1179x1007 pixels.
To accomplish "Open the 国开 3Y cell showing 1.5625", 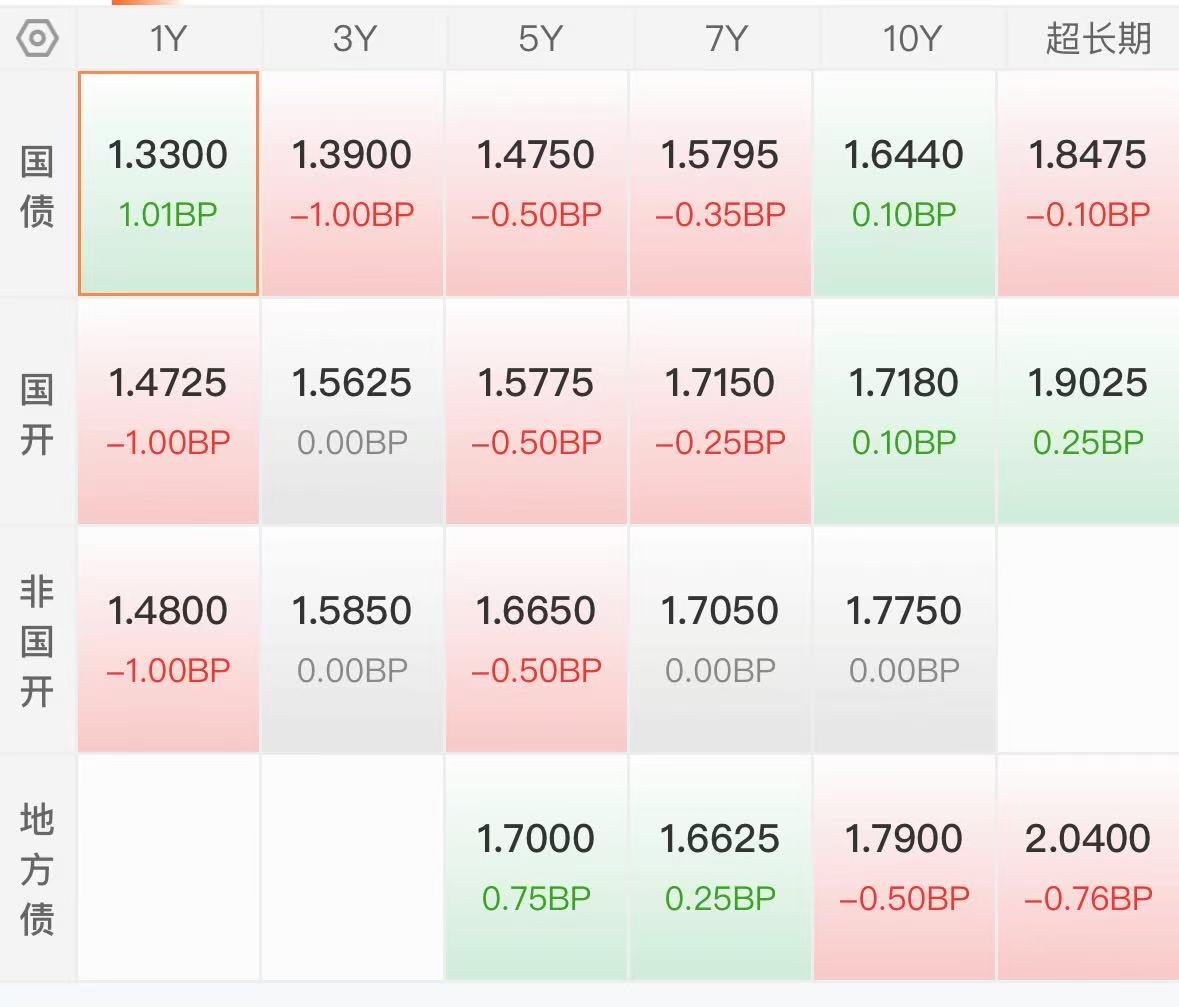I will click(353, 411).
